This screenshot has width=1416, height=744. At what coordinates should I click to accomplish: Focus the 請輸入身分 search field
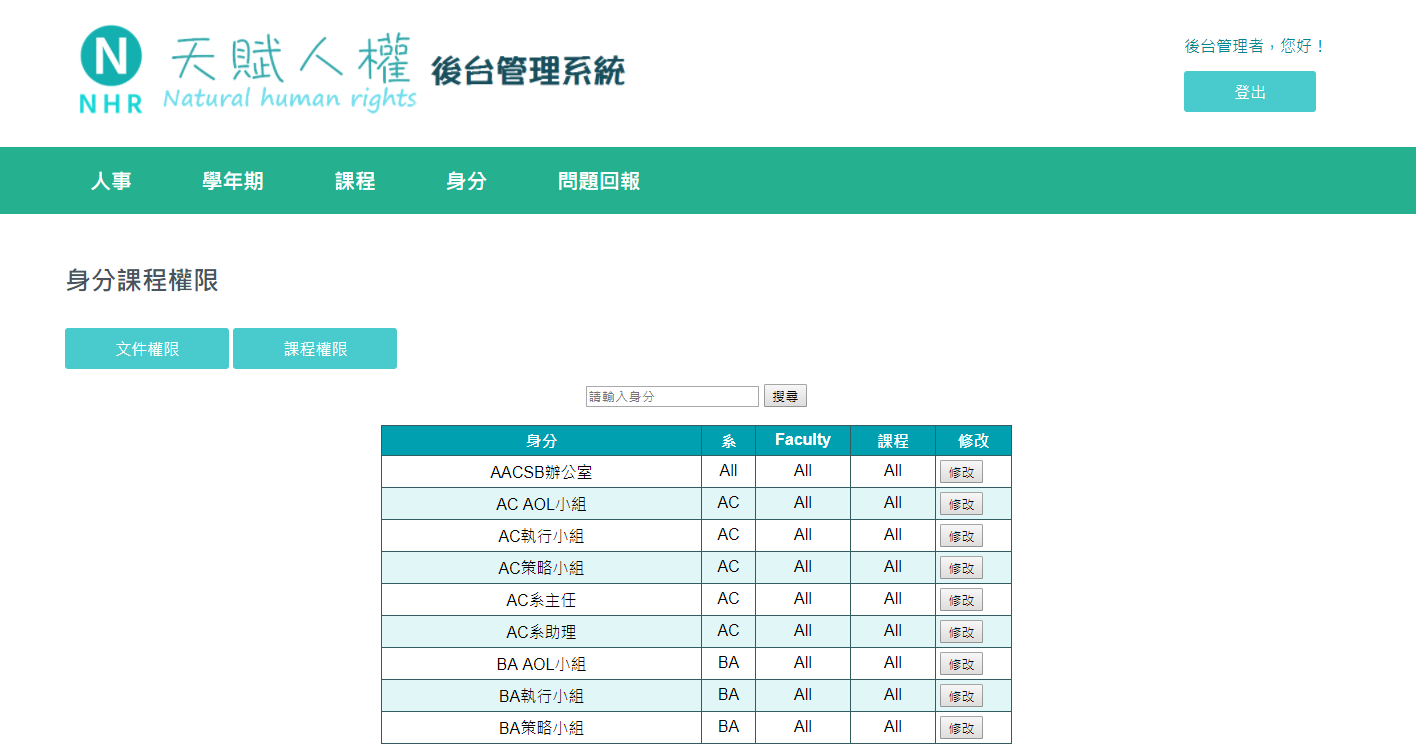coord(672,397)
